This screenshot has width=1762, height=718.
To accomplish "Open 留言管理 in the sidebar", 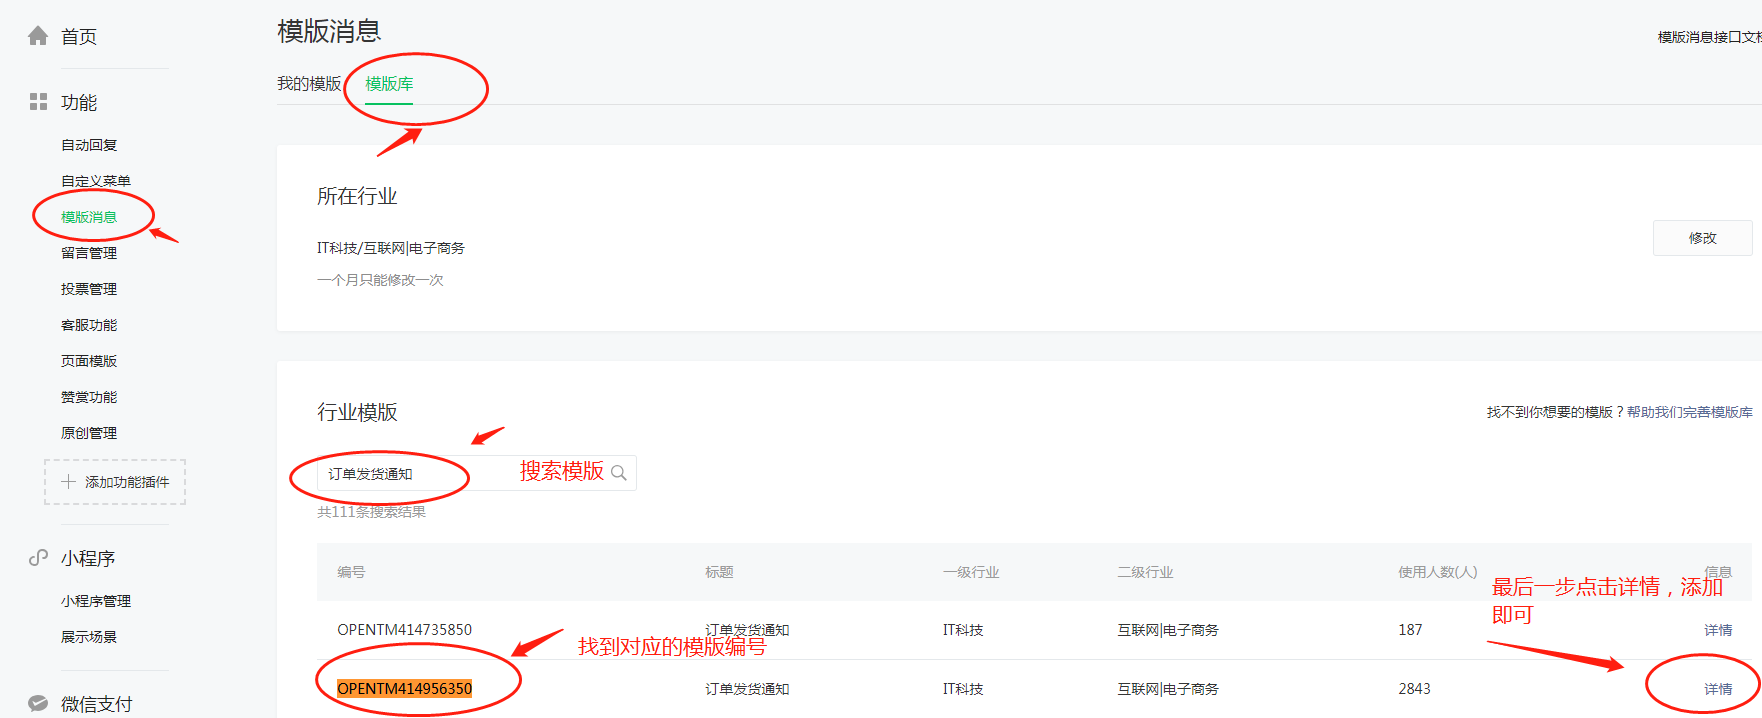I will (x=89, y=253).
